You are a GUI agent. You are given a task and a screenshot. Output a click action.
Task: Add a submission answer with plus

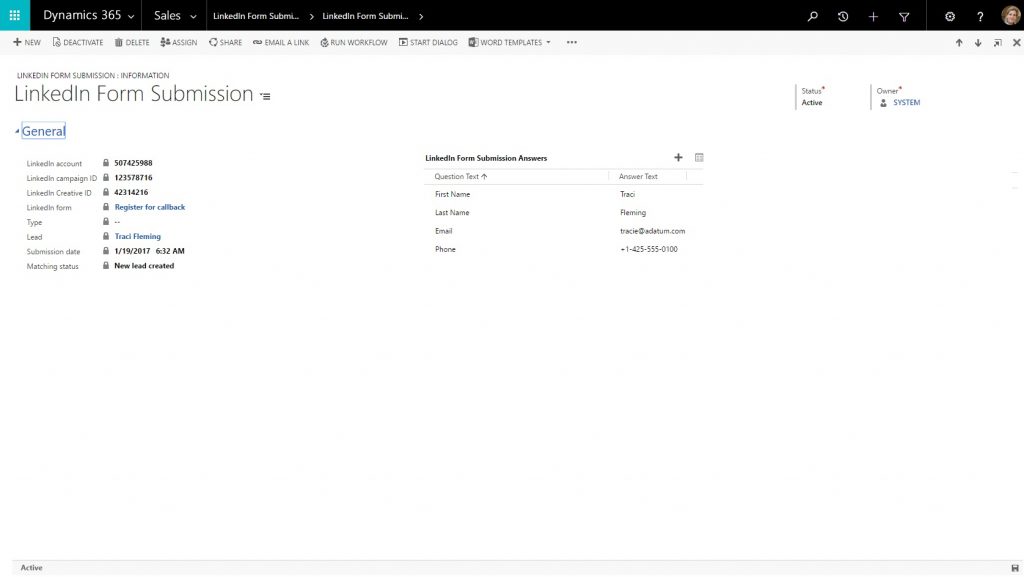click(678, 157)
